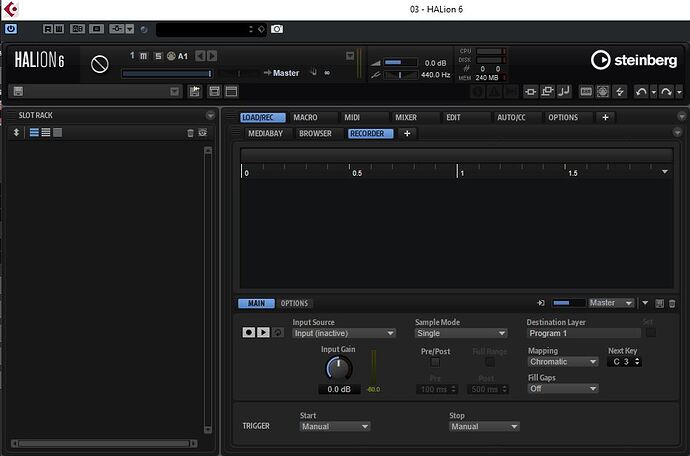
Task: Switch to the MIDI tab
Action: pos(352,118)
